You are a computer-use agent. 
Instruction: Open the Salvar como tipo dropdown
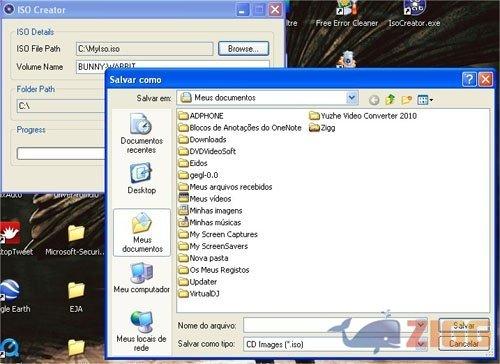[x=420, y=344]
